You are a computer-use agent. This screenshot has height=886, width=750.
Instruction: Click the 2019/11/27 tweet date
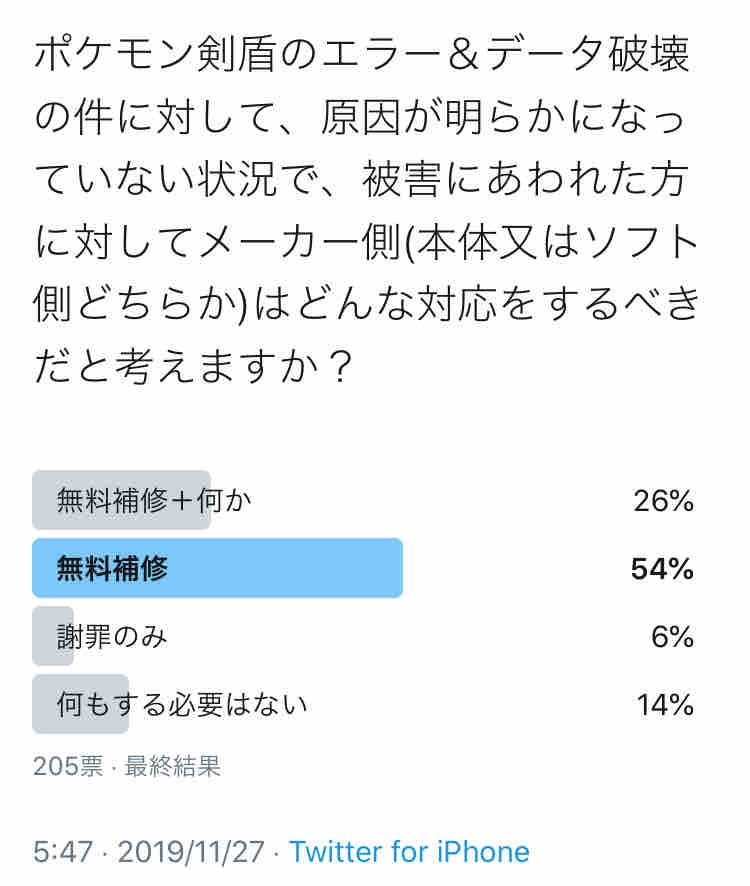[191, 852]
